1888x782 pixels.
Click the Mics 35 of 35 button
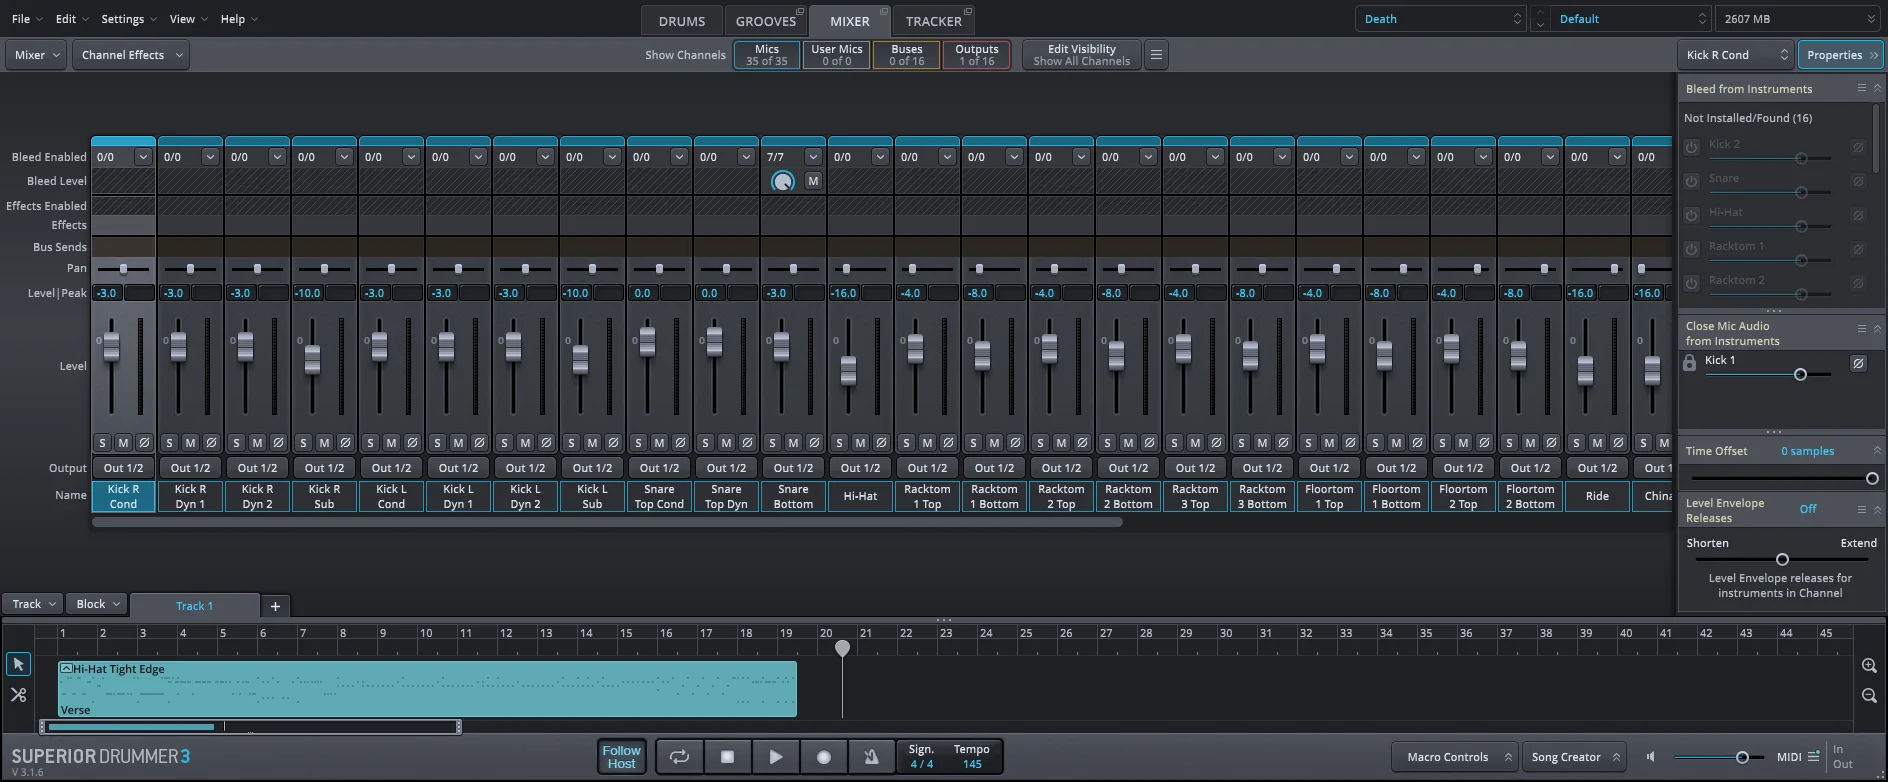pos(767,55)
